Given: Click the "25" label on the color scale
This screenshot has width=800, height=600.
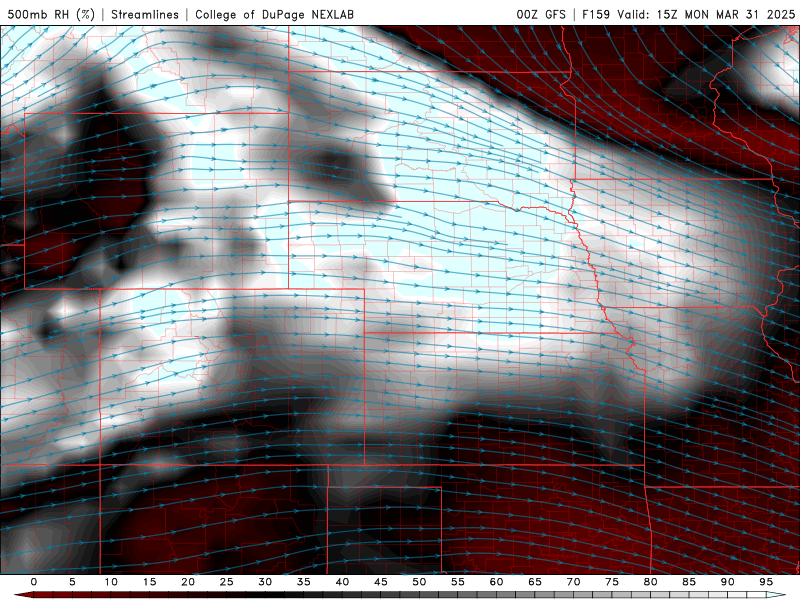Looking at the screenshot, I should coord(227,582).
